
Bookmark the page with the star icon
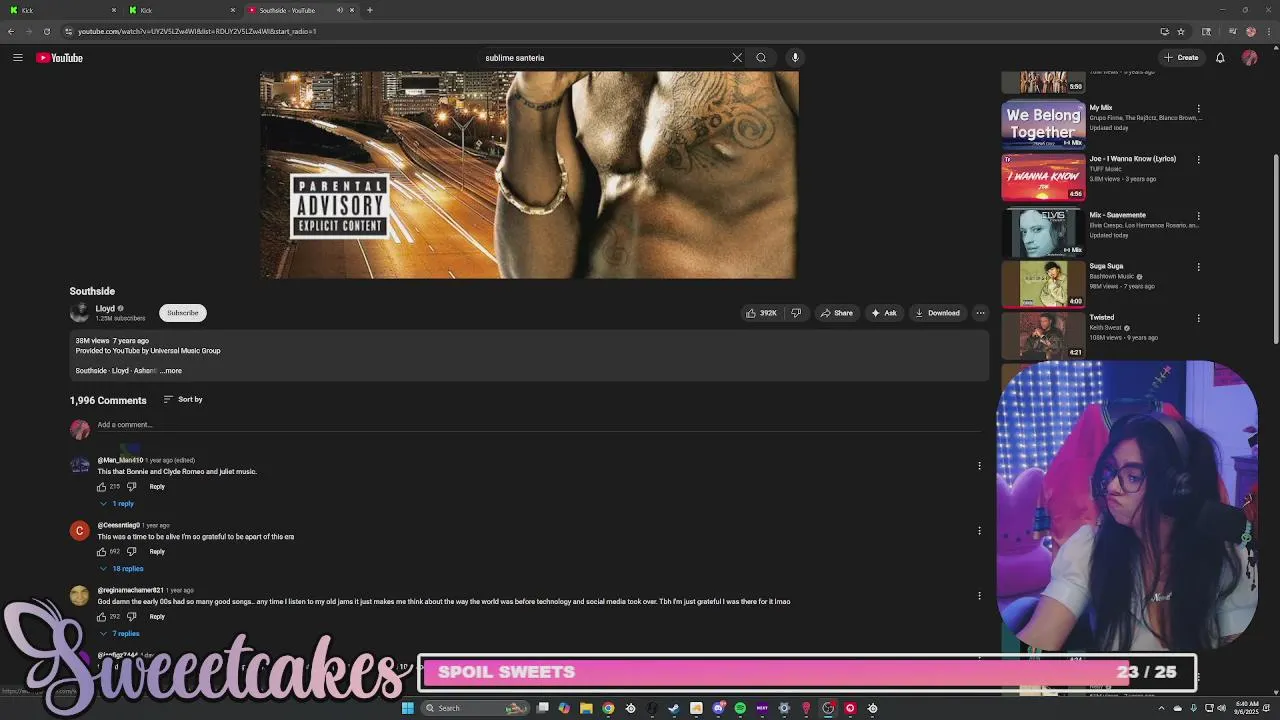1181,31
